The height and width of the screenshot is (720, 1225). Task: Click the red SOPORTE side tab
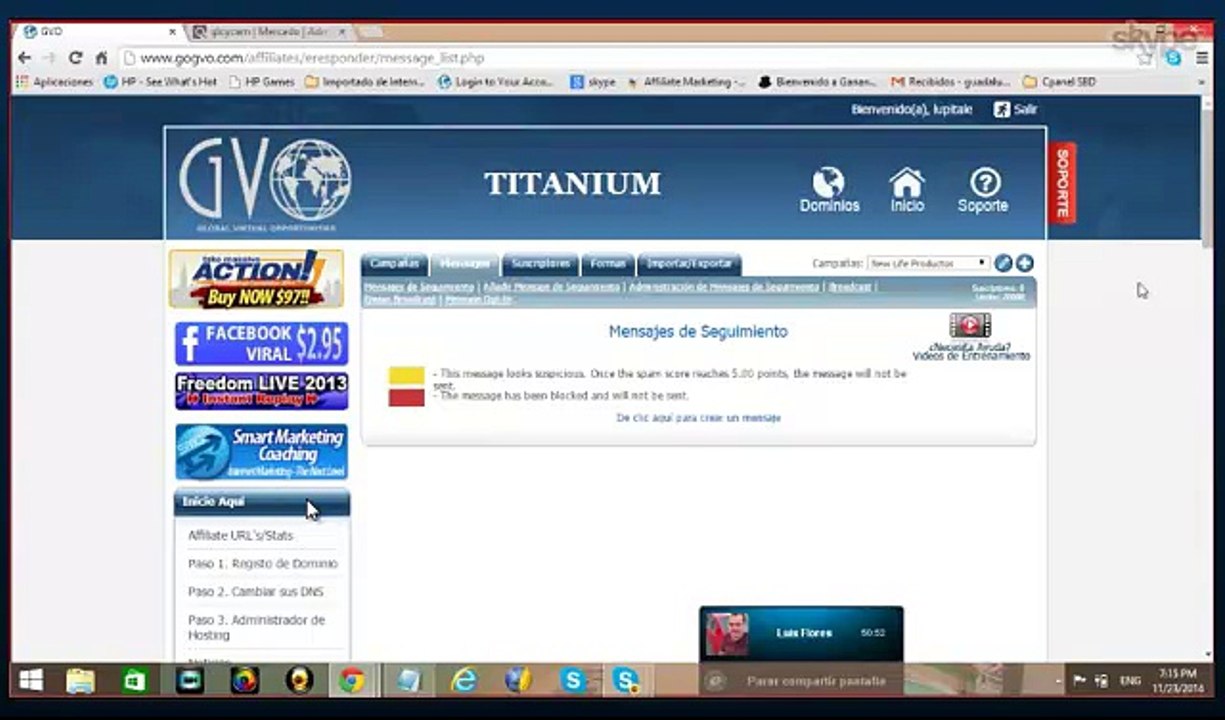click(x=1062, y=182)
